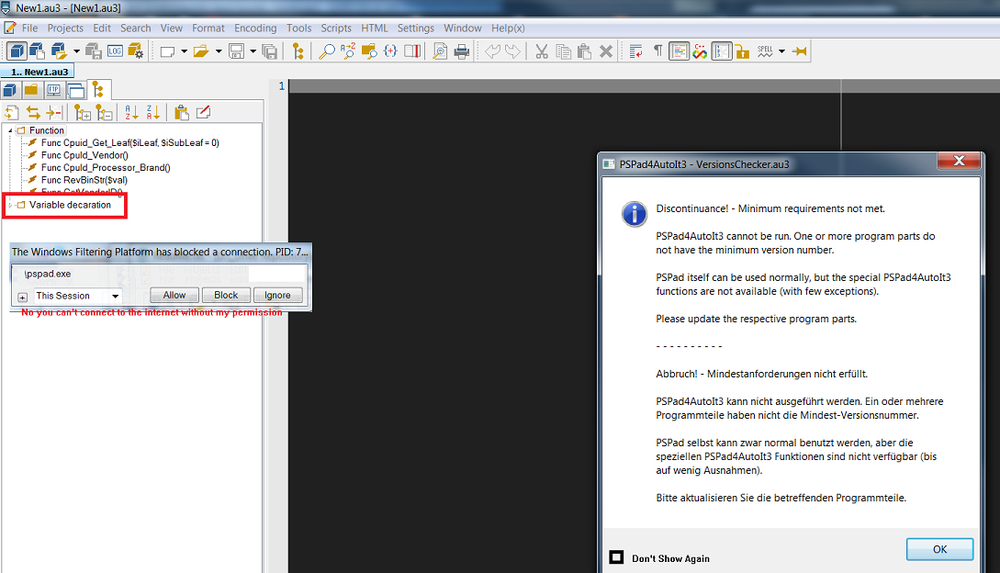Screen dimensions: 1000x573
Task: Open the new file dropdown arrow
Action: 184,52
